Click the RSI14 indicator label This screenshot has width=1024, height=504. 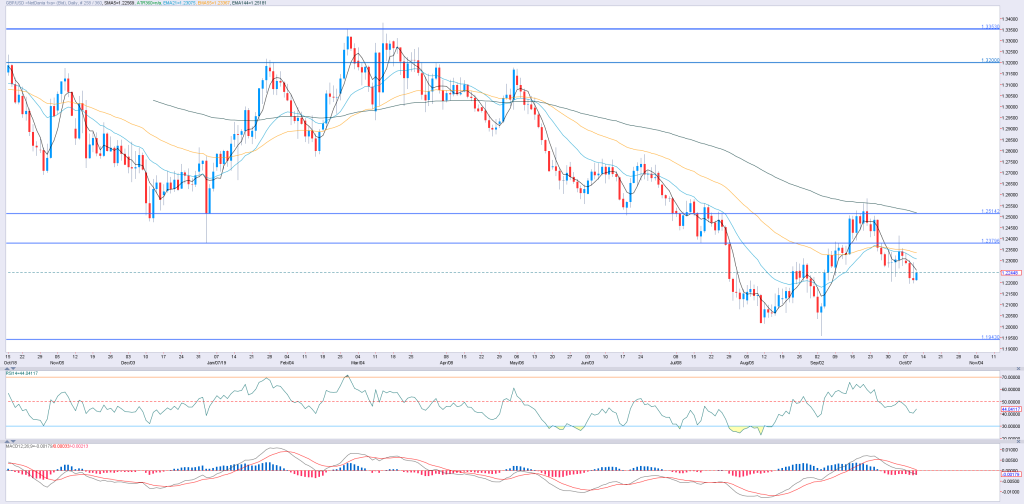point(20,374)
